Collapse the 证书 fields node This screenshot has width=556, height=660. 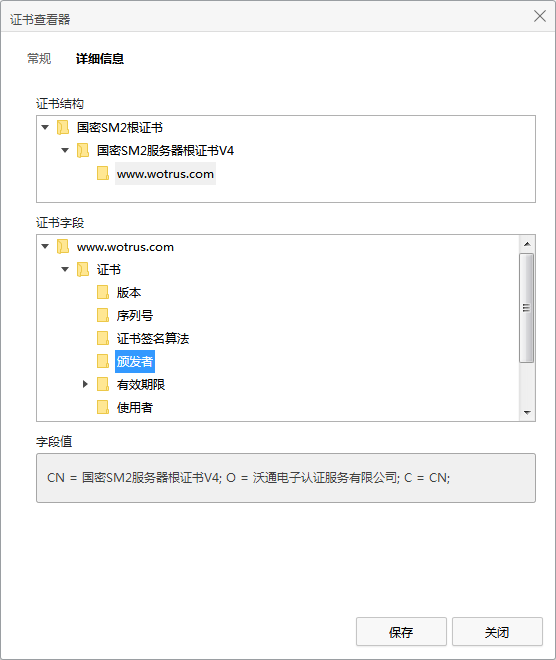pos(65,269)
